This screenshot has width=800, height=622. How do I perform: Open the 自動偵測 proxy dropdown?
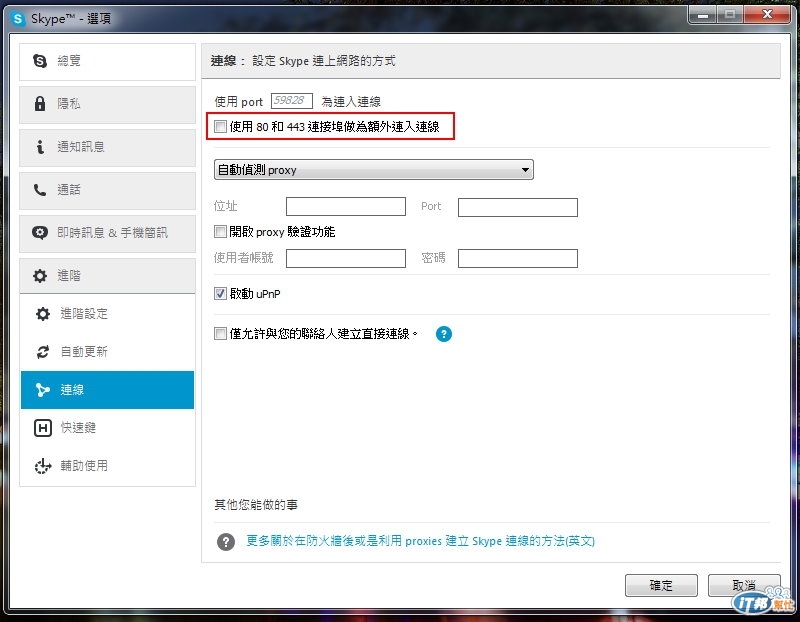point(373,170)
